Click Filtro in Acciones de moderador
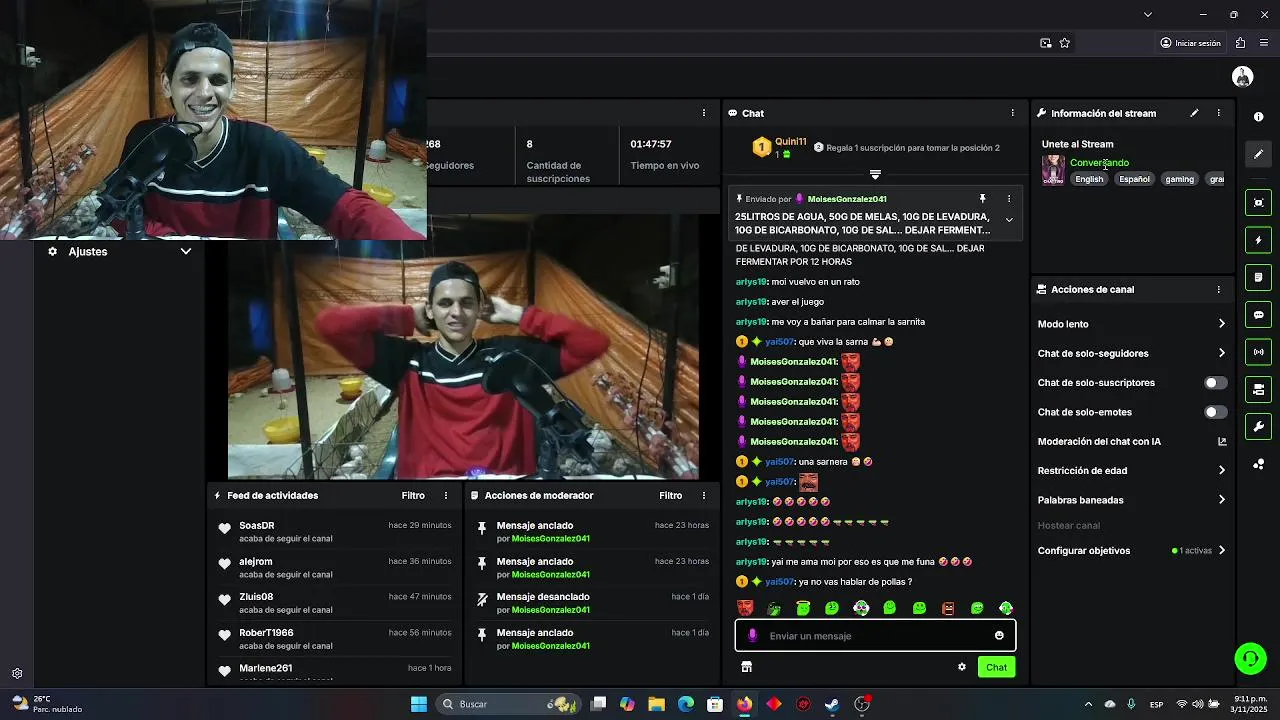The height and width of the screenshot is (720, 1280). point(670,496)
